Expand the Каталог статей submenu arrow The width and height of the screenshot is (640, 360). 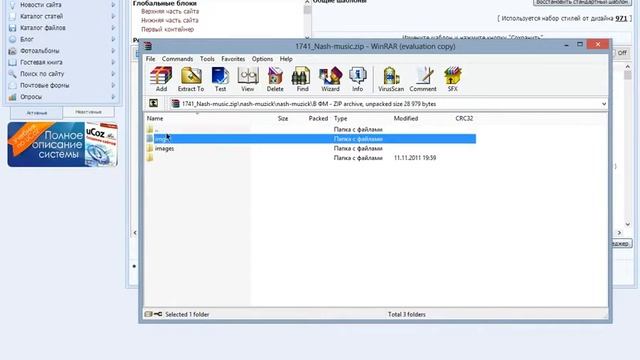click(113, 16)
